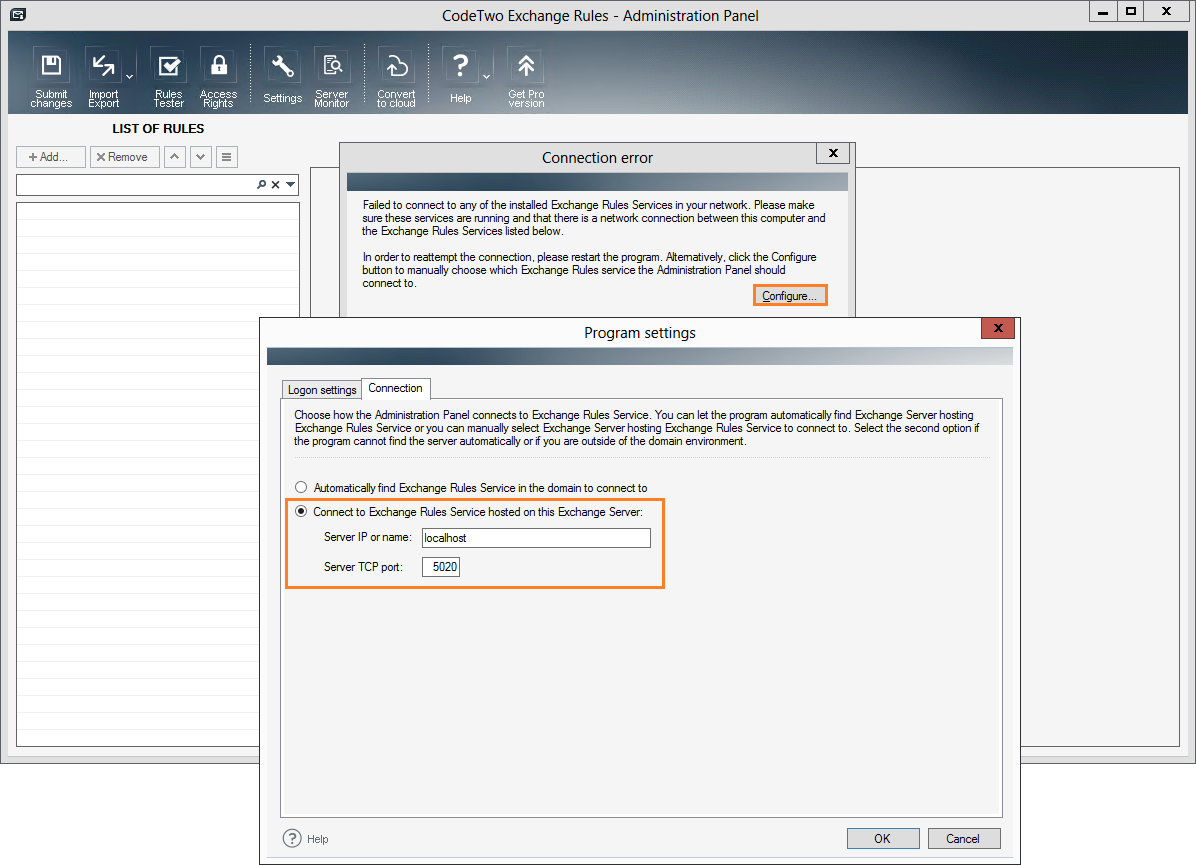
Task: Click the Convert to cloud icon
Action: point(396,77)
